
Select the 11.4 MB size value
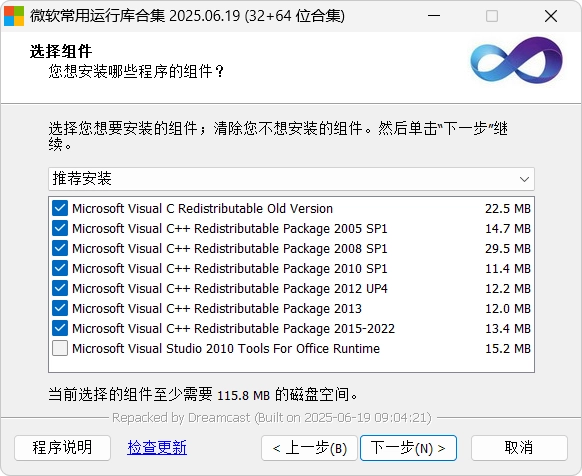(x=508, y=269)
